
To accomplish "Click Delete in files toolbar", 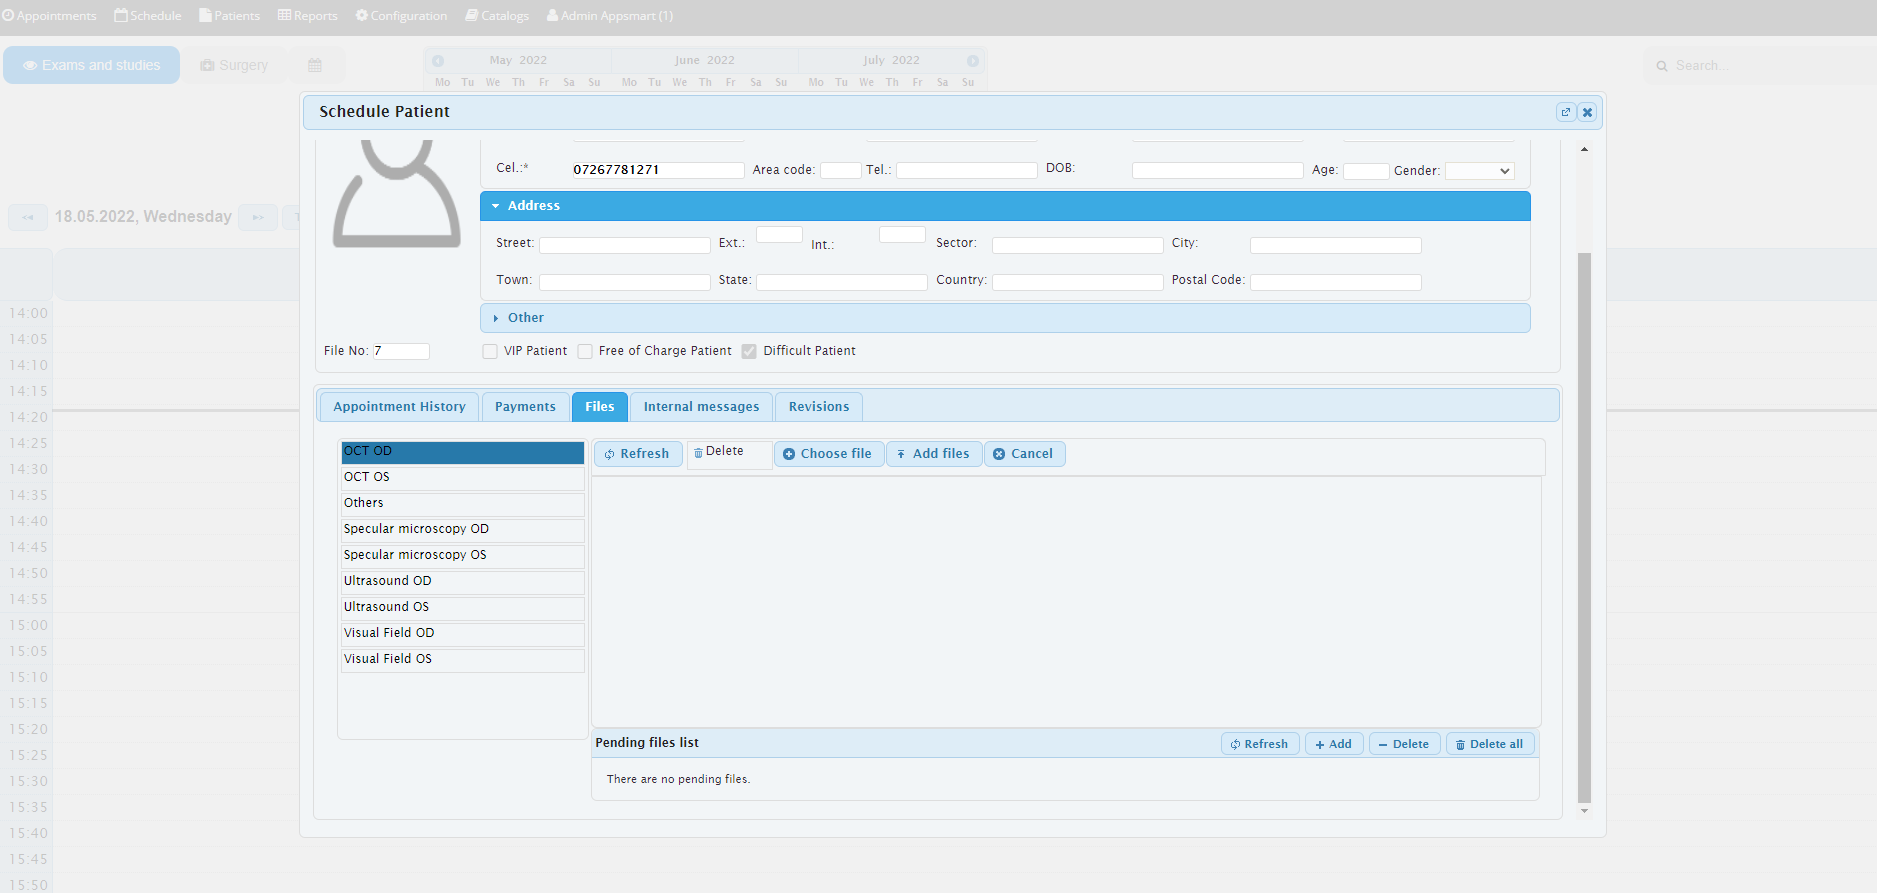I will tap(729, 454).
